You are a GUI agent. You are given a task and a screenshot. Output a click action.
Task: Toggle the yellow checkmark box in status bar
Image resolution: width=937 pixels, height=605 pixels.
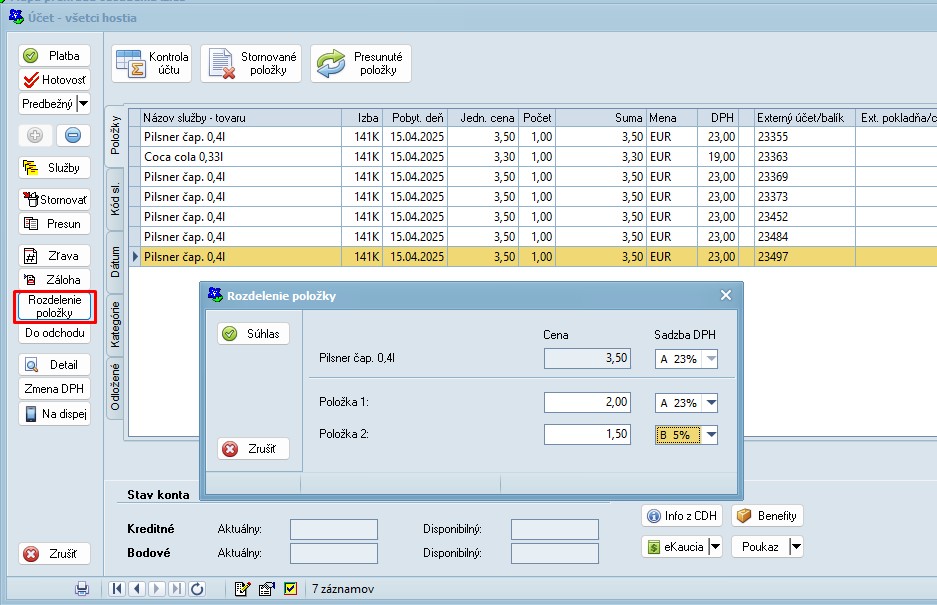click(291, 589)
